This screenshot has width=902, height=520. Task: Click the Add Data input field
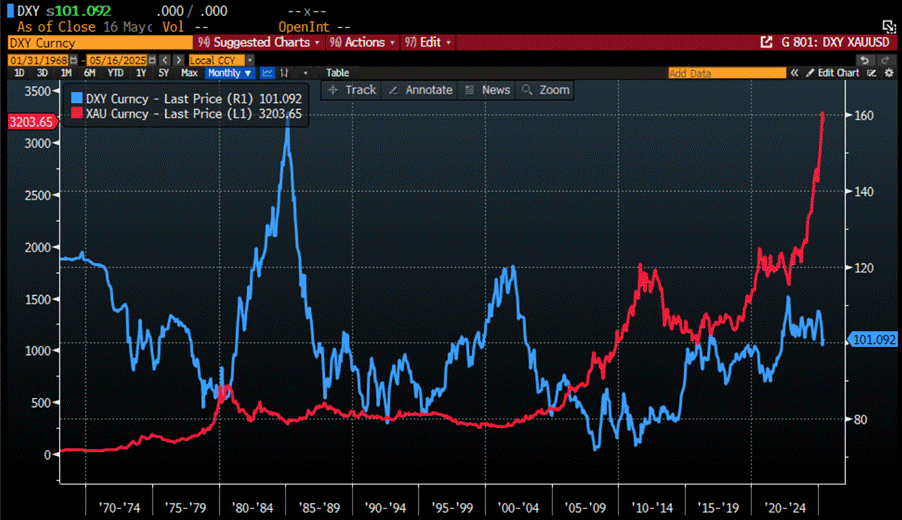click(x=727, y=73)
